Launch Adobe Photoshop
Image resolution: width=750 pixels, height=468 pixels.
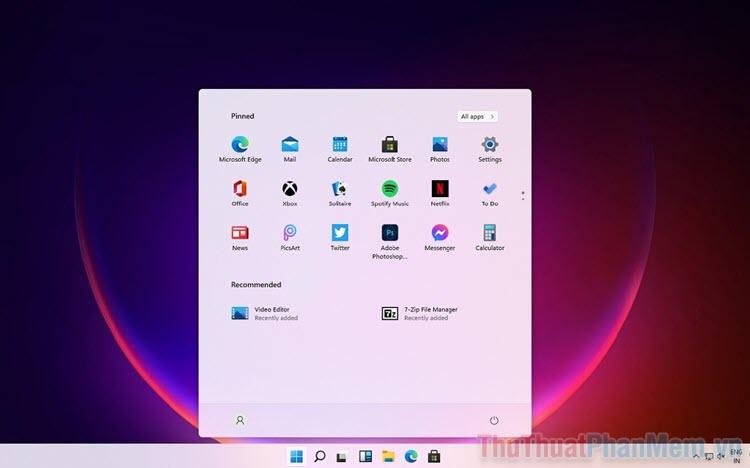390,242
